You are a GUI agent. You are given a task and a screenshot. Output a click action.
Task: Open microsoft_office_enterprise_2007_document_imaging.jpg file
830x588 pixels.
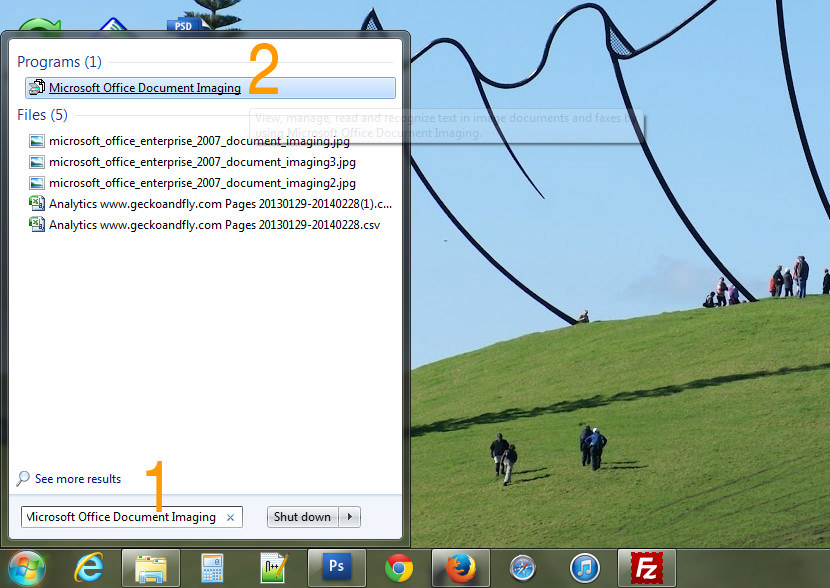click(x=199, y=141)
